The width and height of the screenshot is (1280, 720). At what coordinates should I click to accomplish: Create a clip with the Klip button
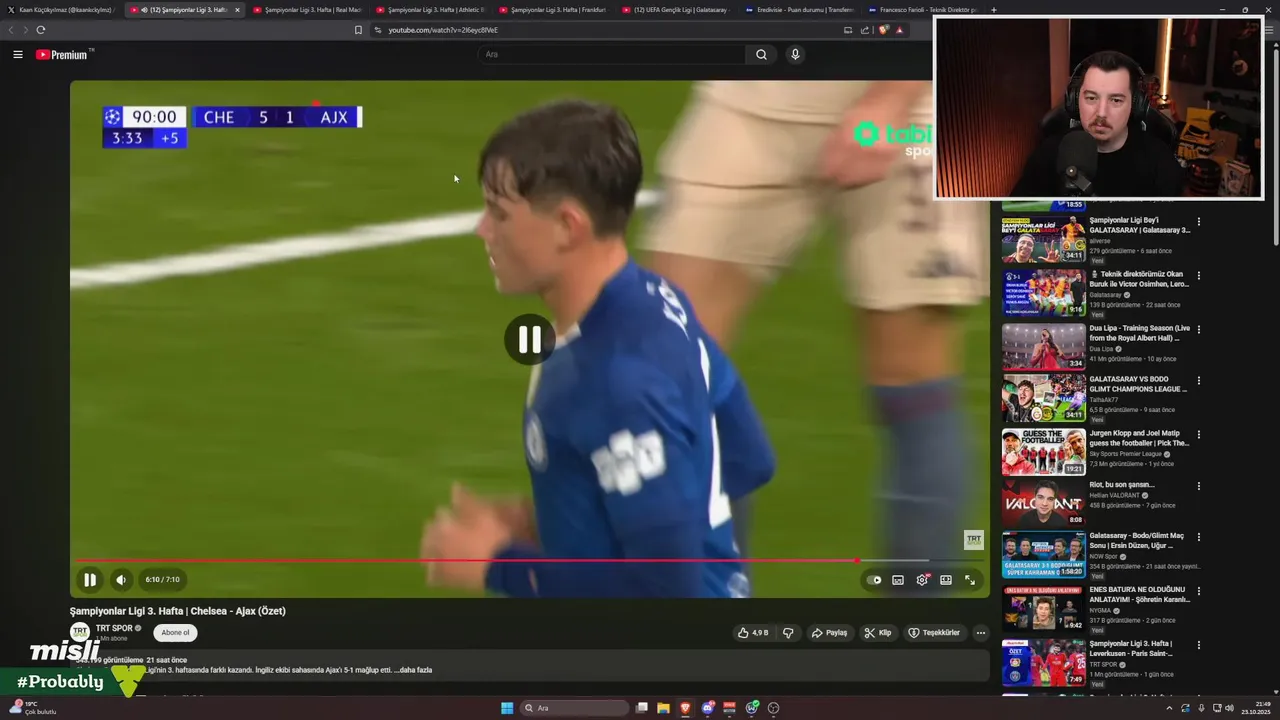point(878,633)
